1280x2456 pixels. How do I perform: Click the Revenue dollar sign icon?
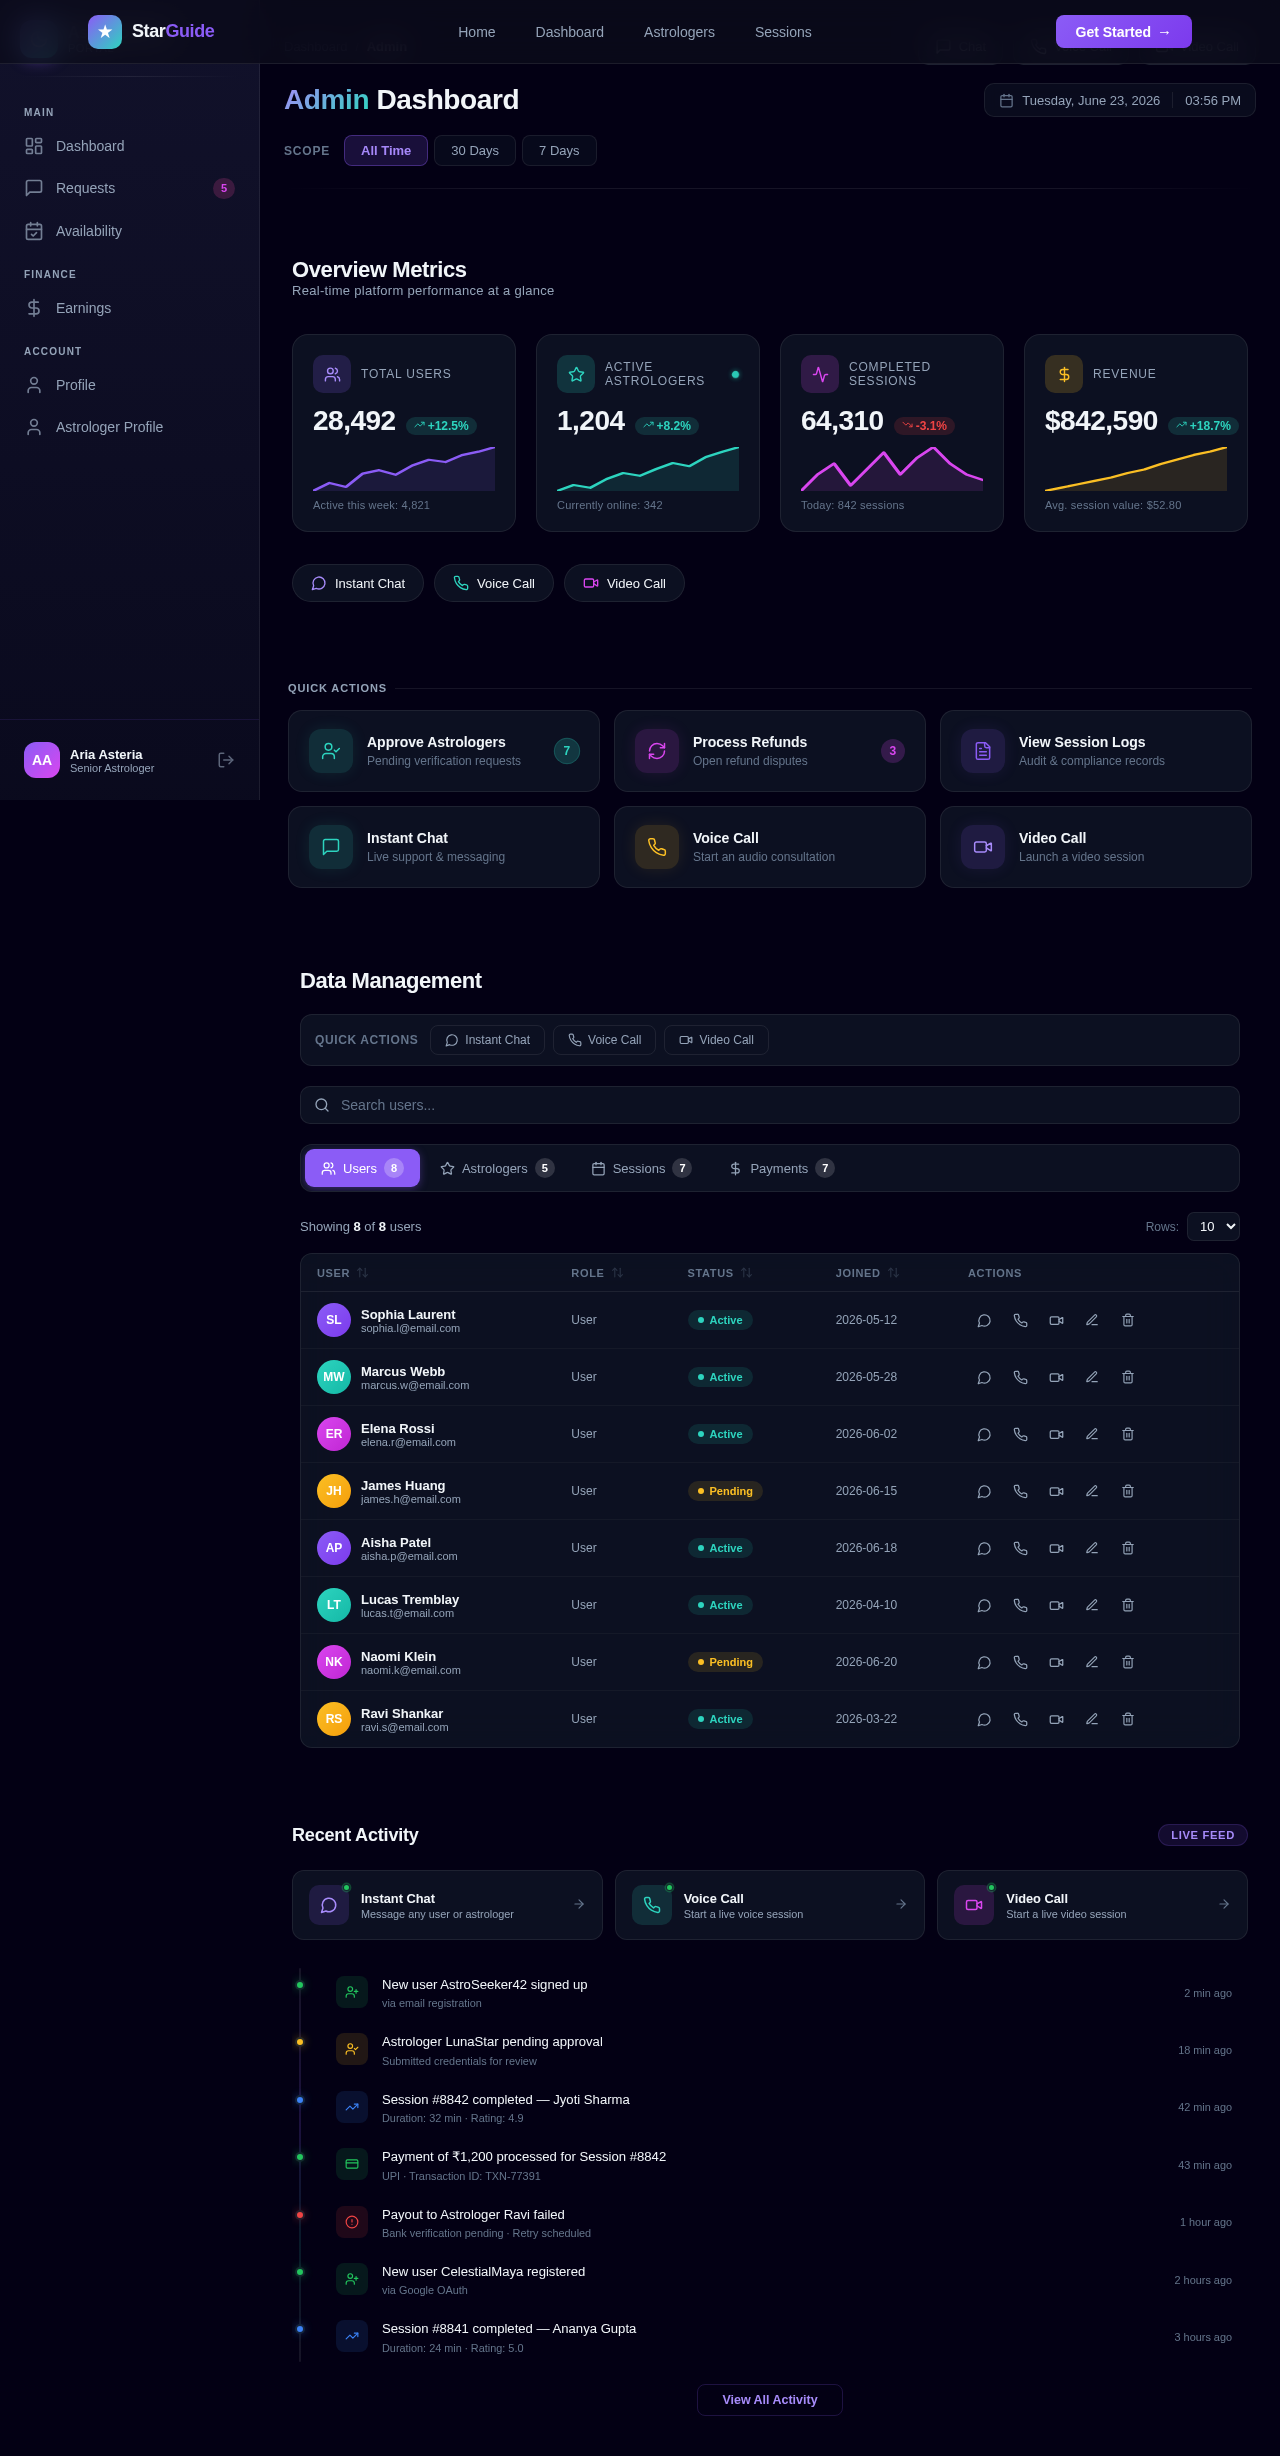coord(1064,374)
